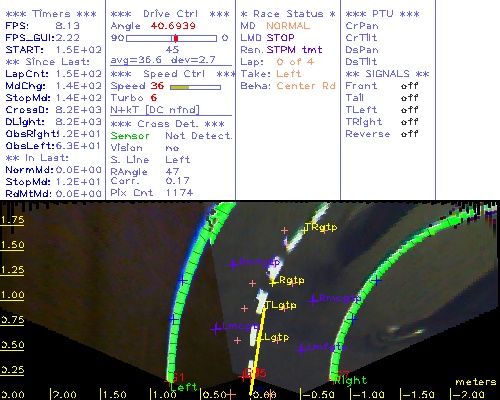Click the green Right lane label
This screenshot has height=400, width=500.
coord(351,380)
